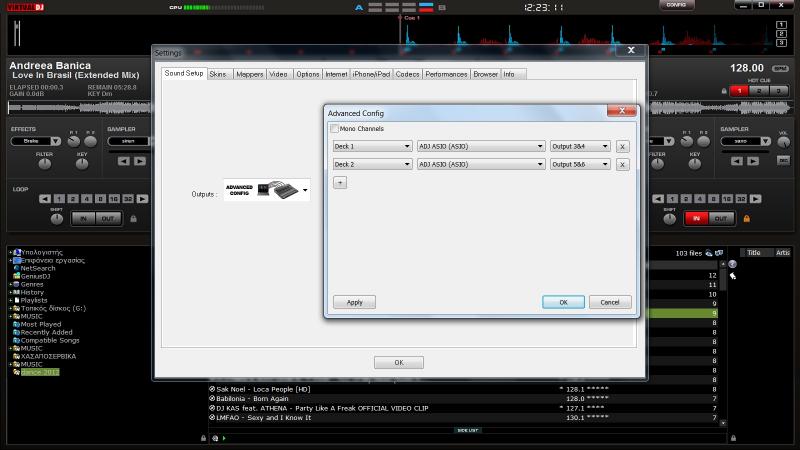Toggle right deck red loop IN button
Viewport: 800px width, 450px height.
(696, 219)
